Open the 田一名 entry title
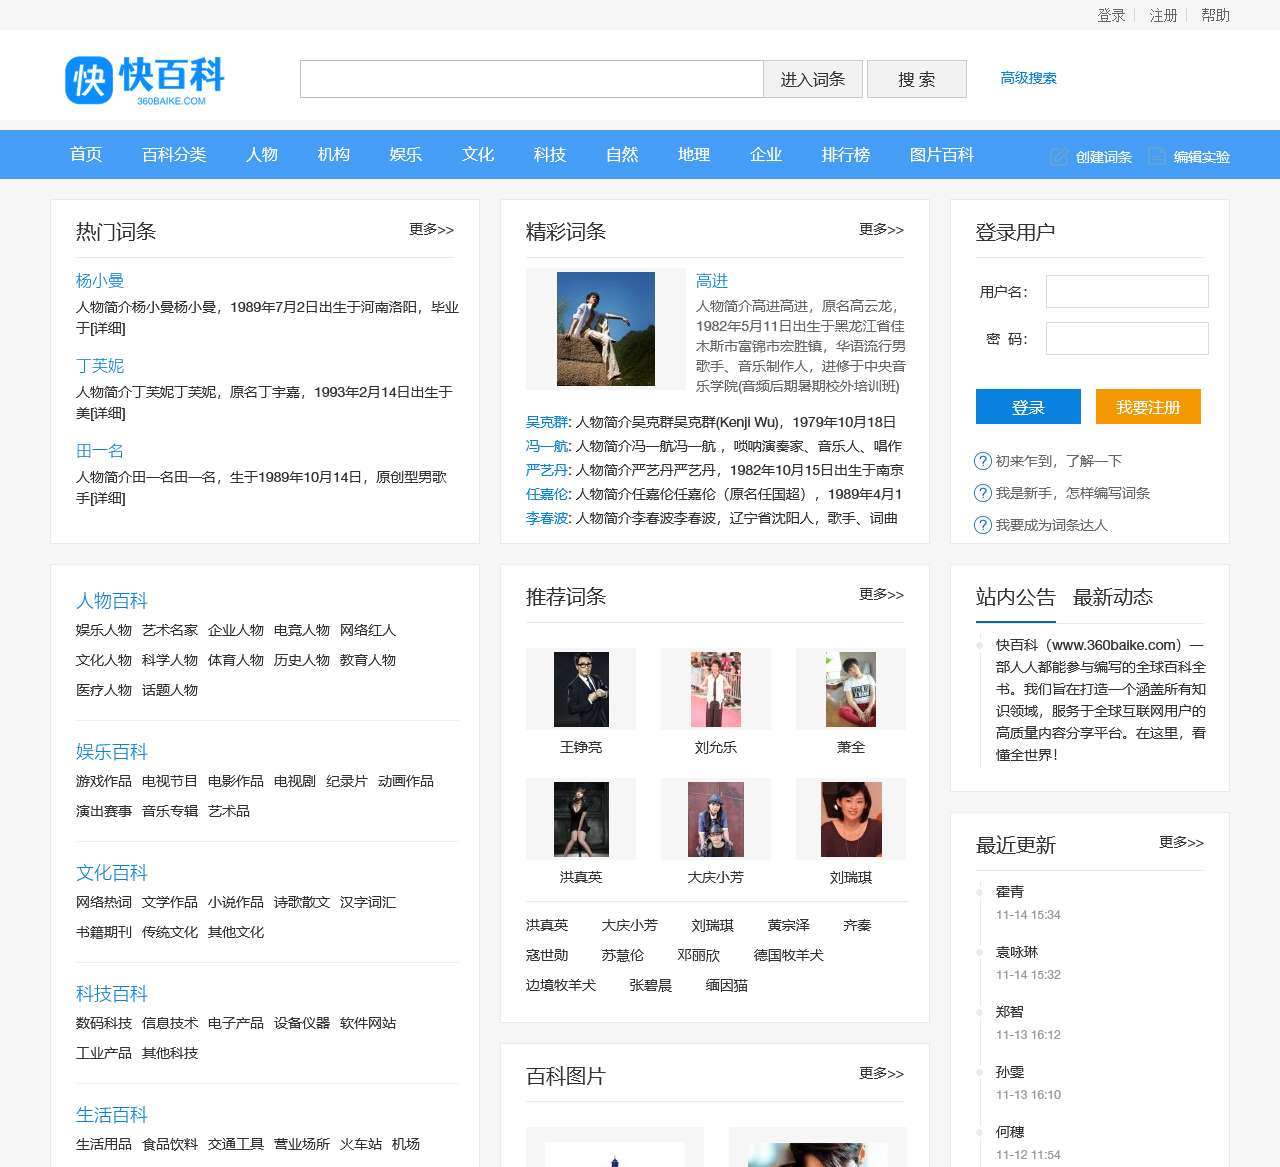The height and width of the screenshot is (1167, 1280). click(x=100, y=451)
